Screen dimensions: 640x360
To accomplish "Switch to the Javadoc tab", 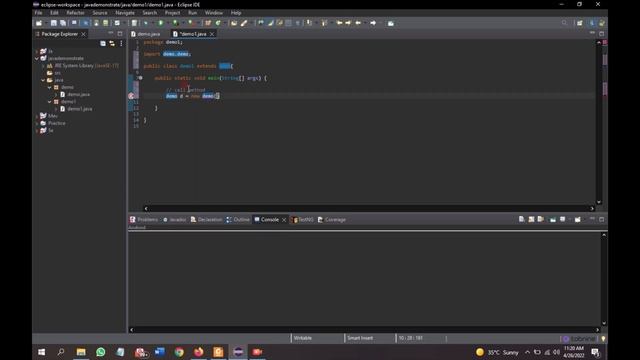I will 174,220.
